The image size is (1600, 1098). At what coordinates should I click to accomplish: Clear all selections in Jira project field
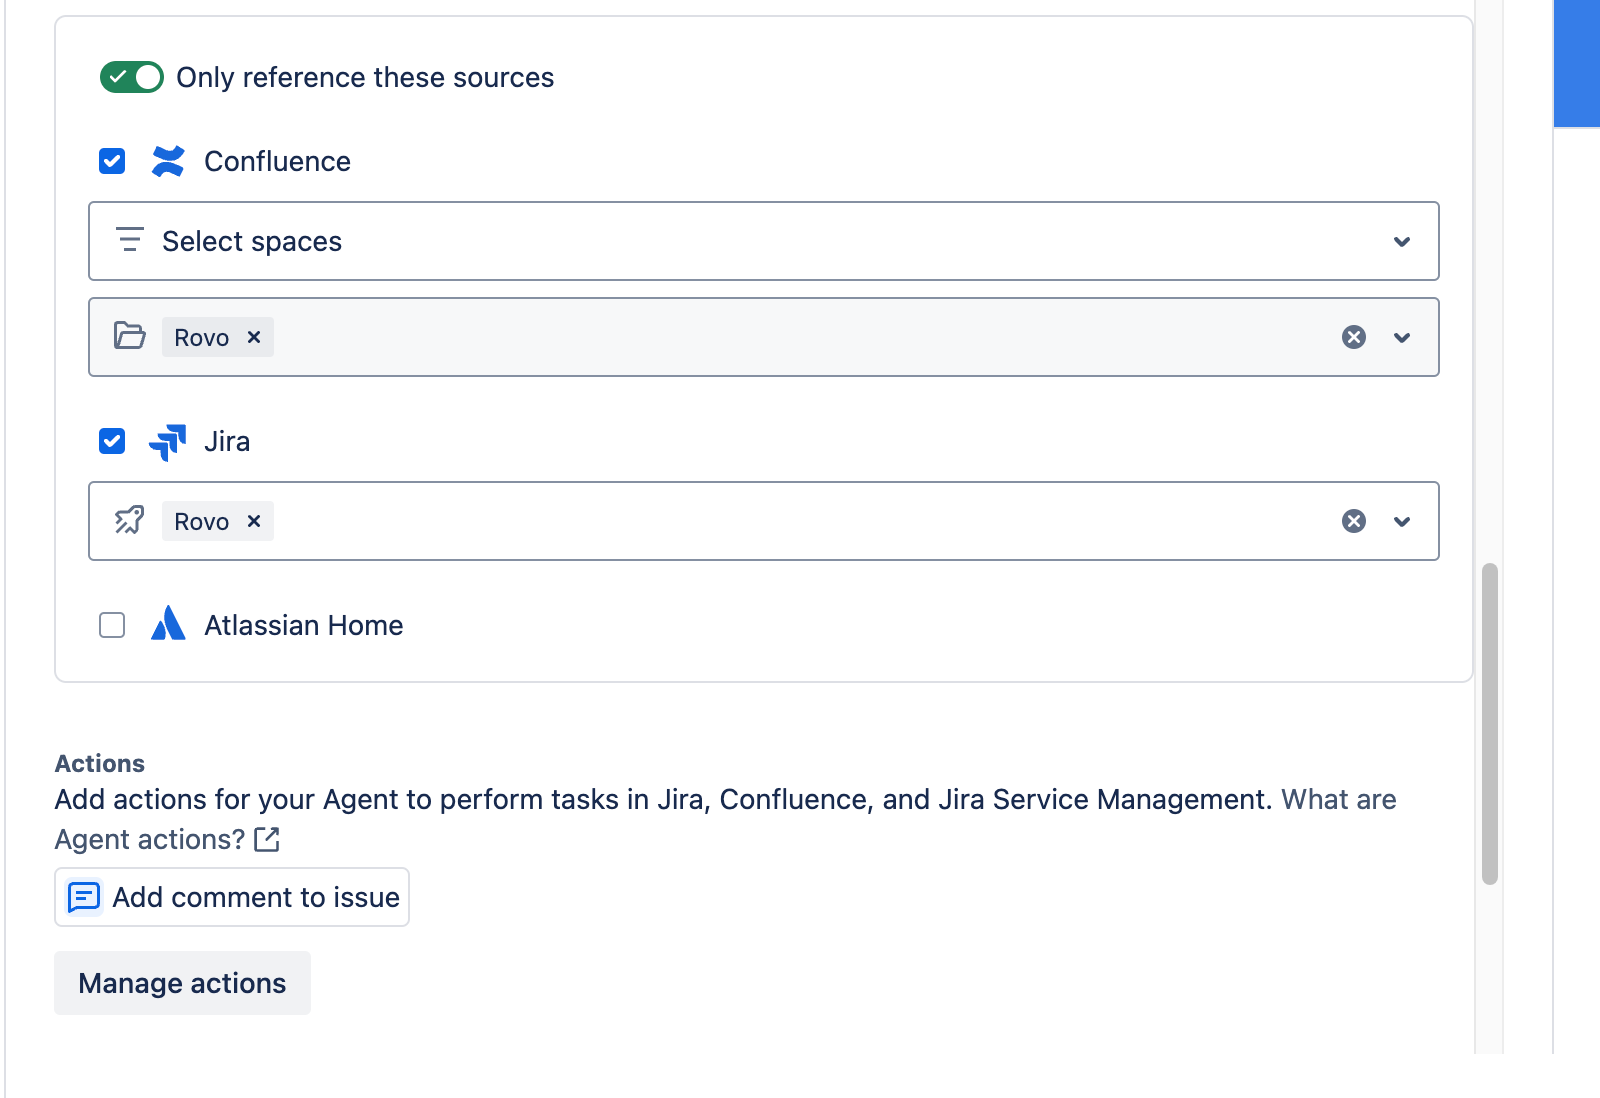pyautogui.click(x=1353, y=521)
